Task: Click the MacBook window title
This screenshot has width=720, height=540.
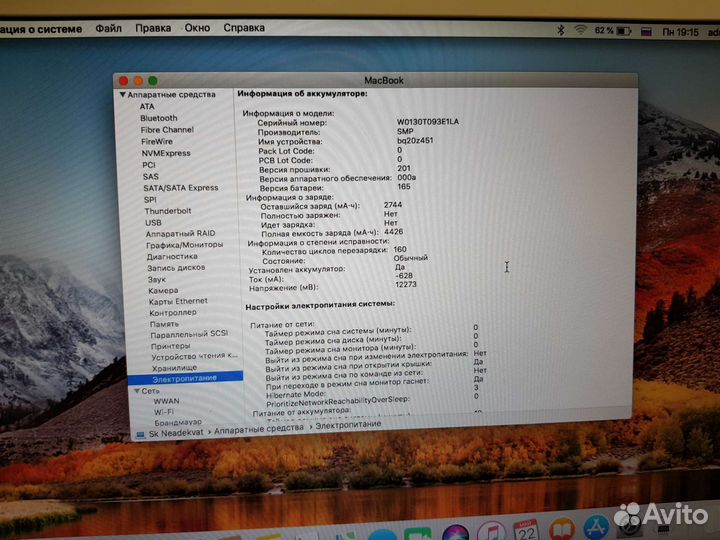Action: (384, 80)
